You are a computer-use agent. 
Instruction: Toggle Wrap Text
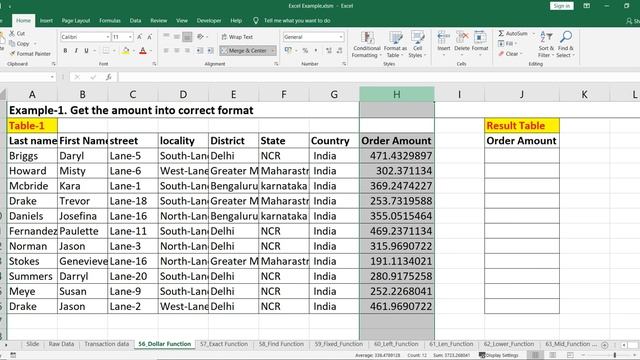point(237,37)
